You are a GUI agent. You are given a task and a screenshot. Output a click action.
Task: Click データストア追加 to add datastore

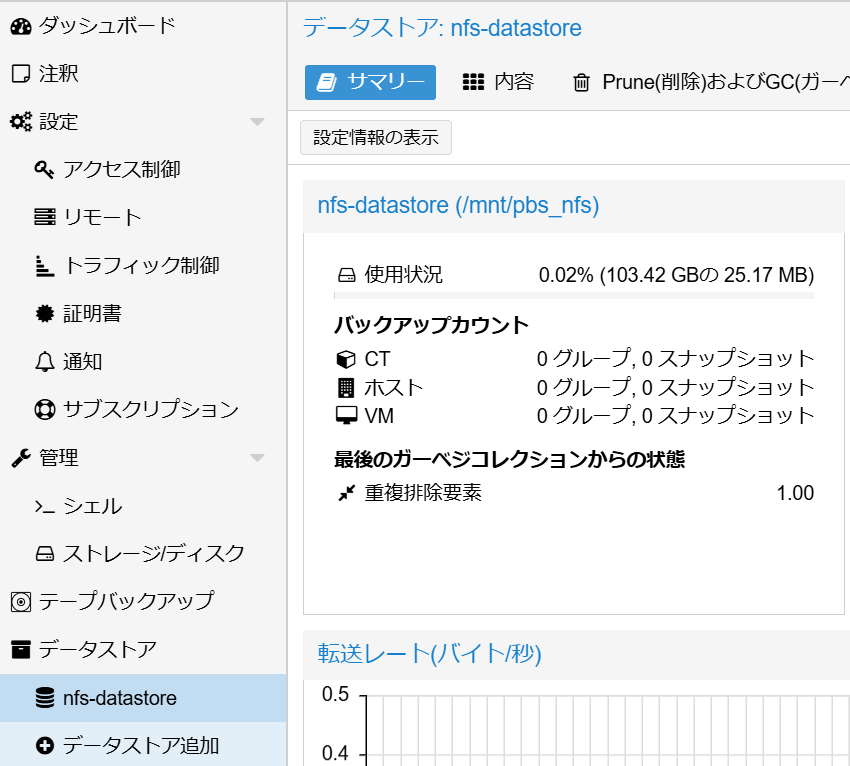(x=143, y=745)
